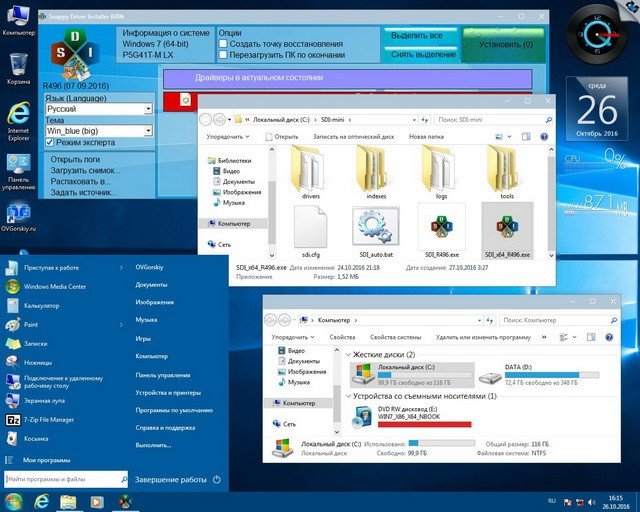Expand the Organize menu in SDI-mini window
Viewport: 640px width, 512px height.
coord(228,137)
